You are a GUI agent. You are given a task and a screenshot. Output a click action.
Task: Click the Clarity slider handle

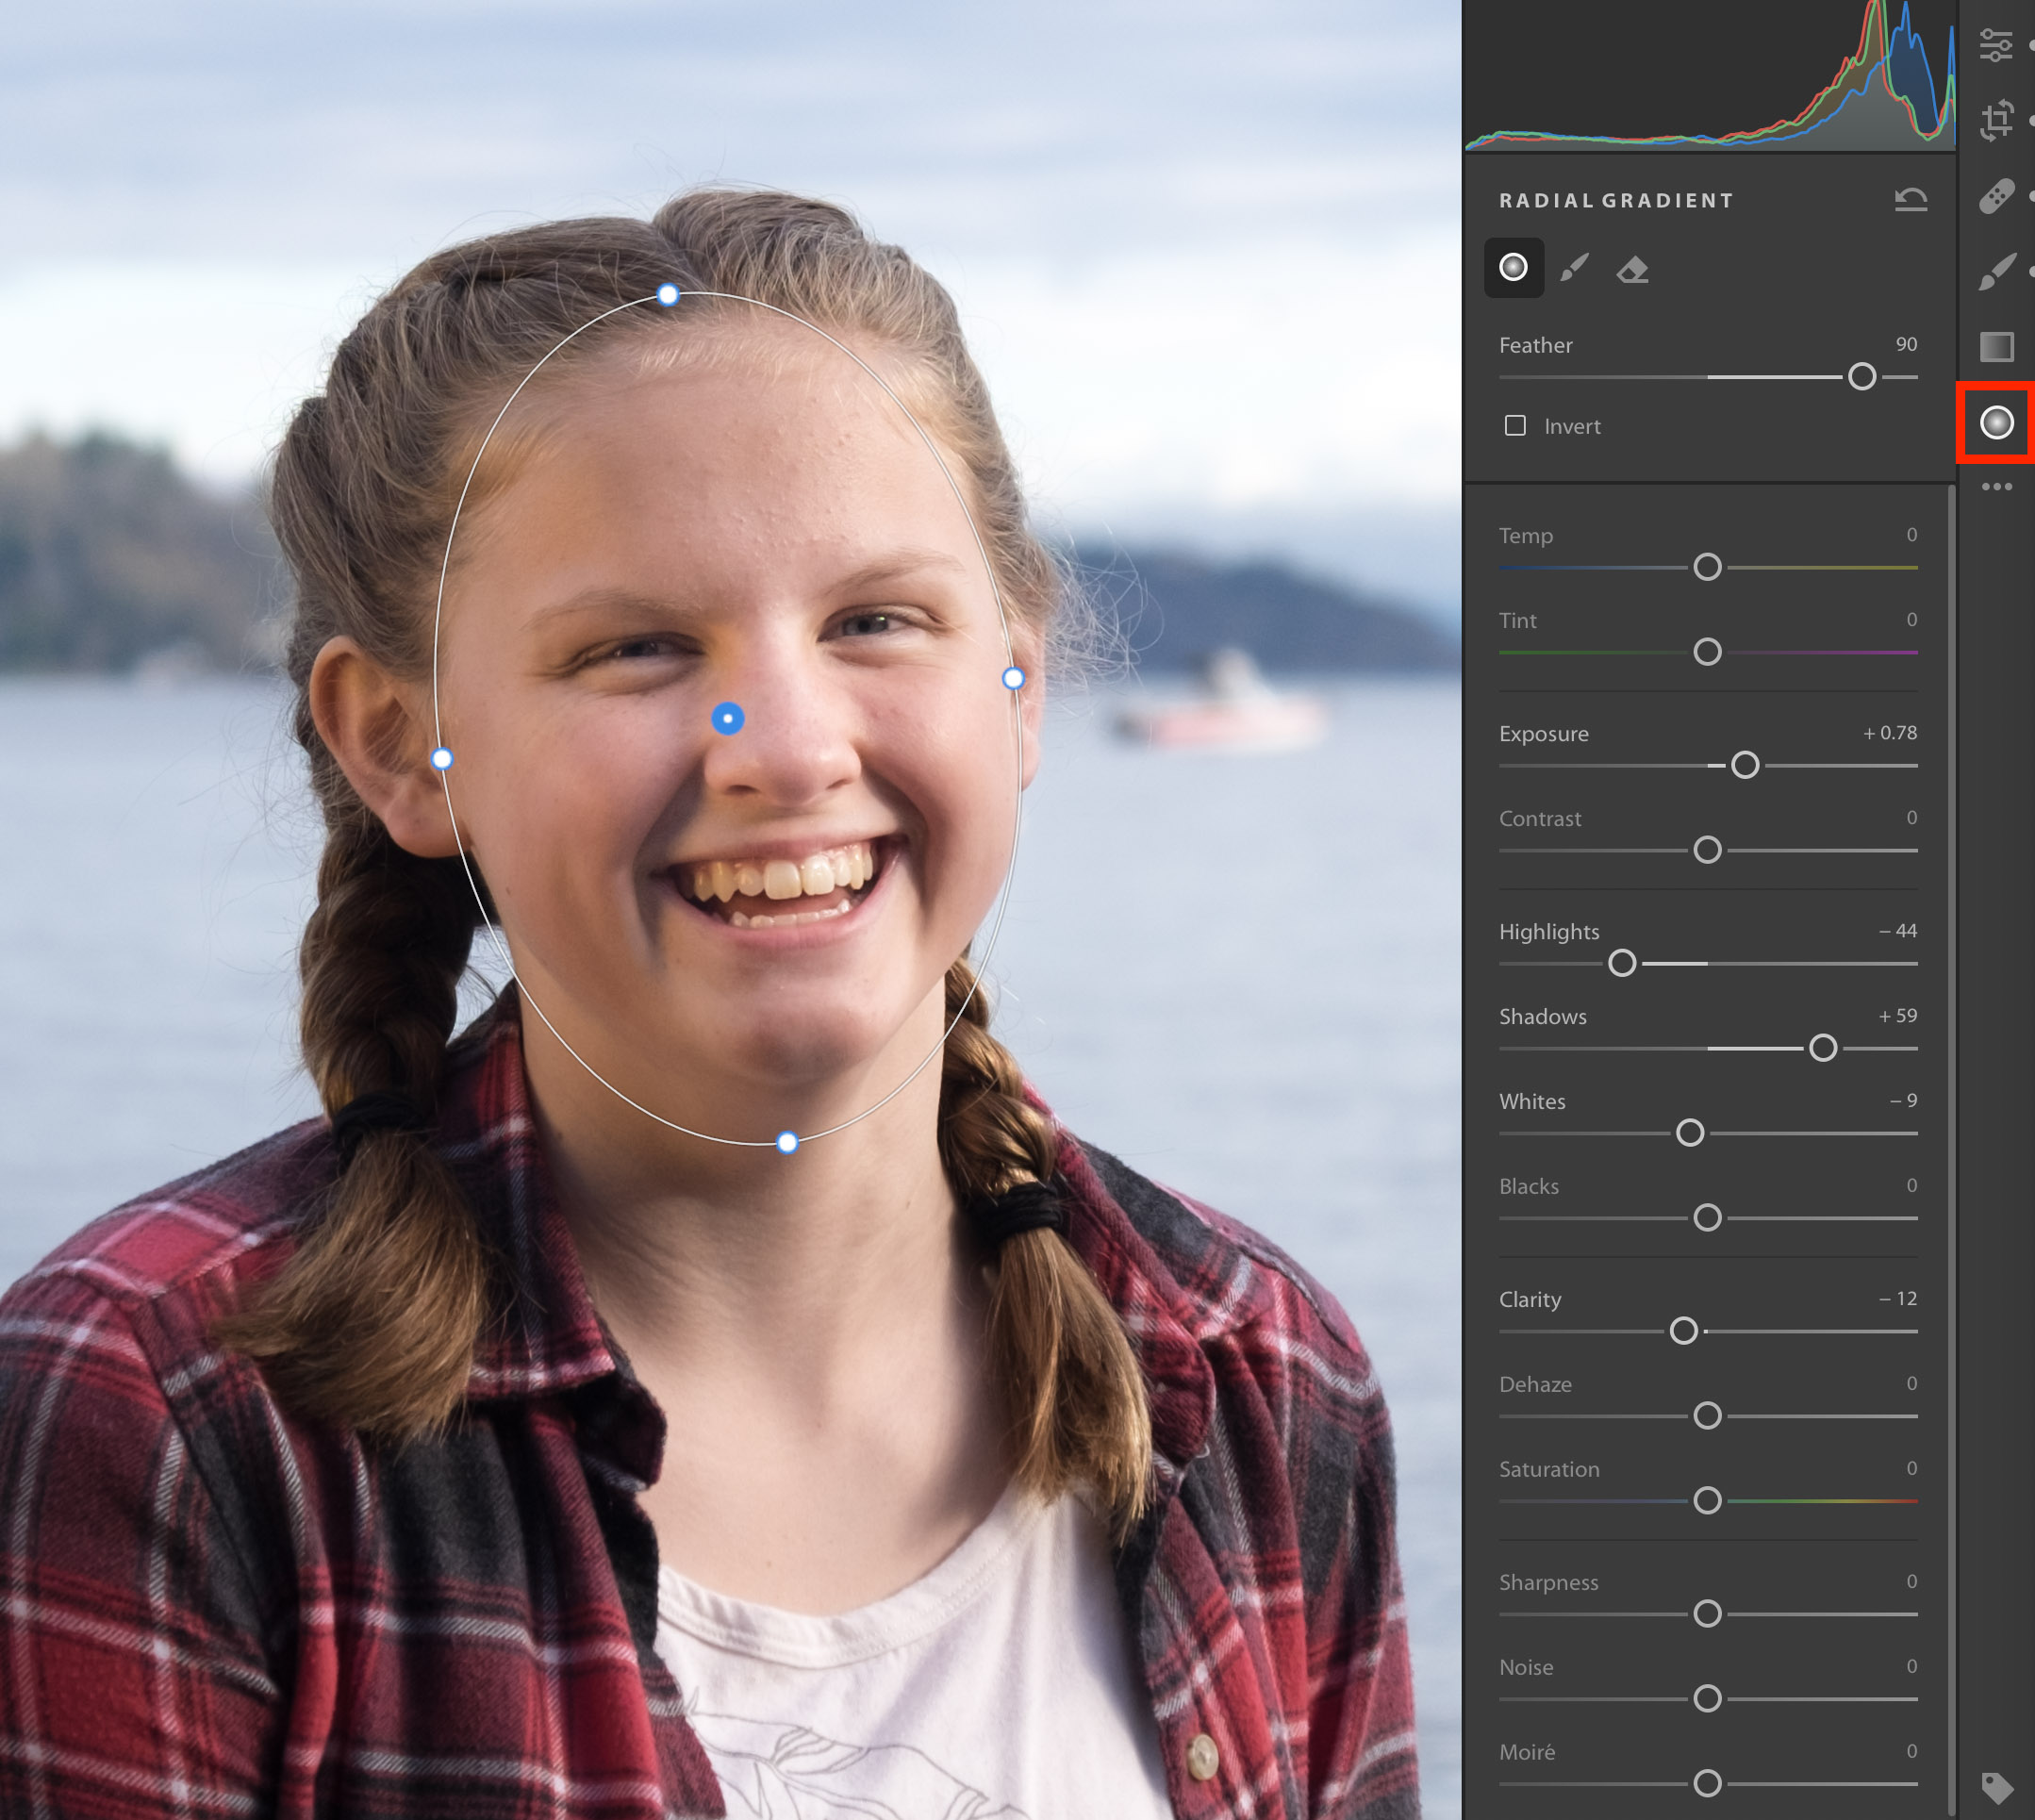coord(1683,1331)
